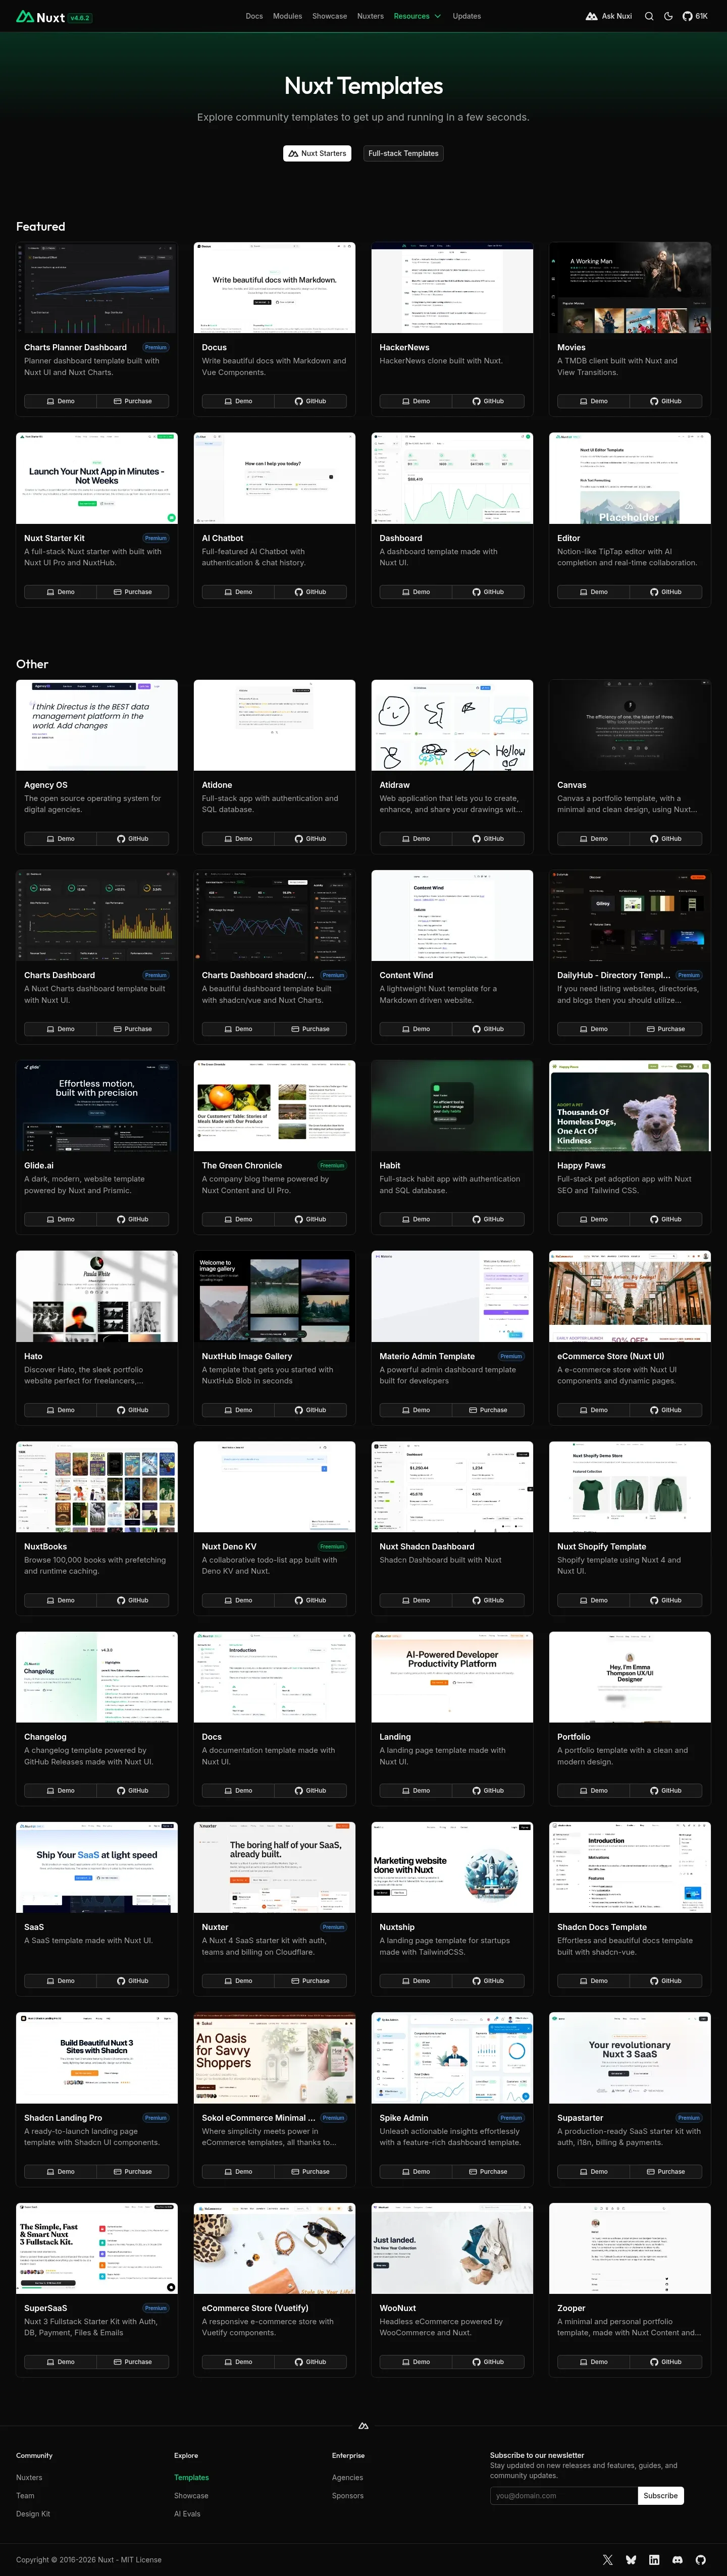
Task: Open the Updates menu item
Action: coord(466,16)
